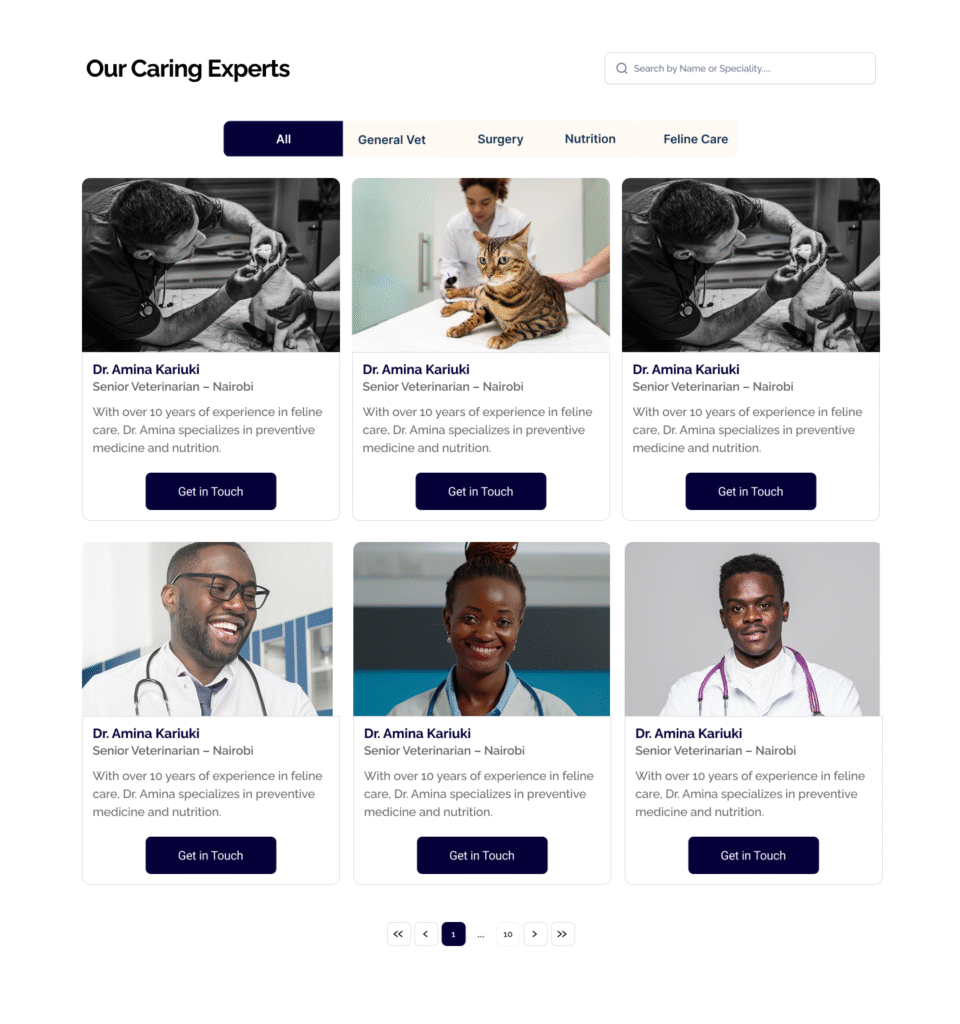Open tabby cat photo thumbnail
Screen dimensions: 960x1024
pos(481,265)
